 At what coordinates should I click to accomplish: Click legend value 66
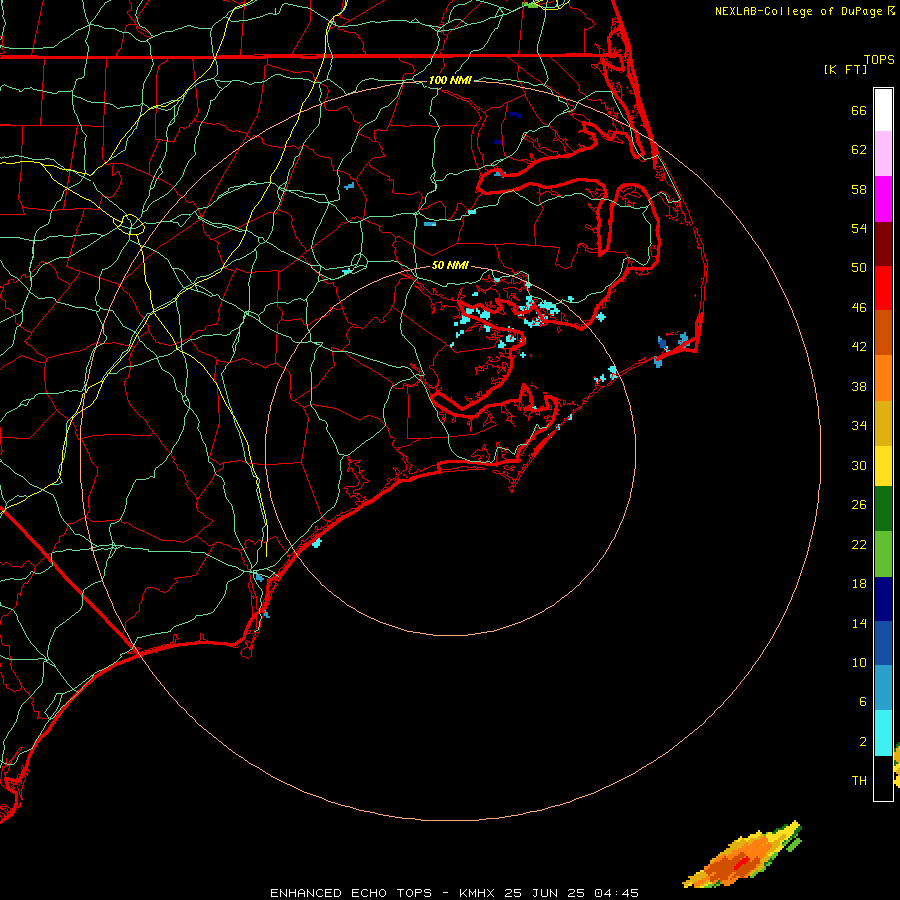tap(859, 110)
